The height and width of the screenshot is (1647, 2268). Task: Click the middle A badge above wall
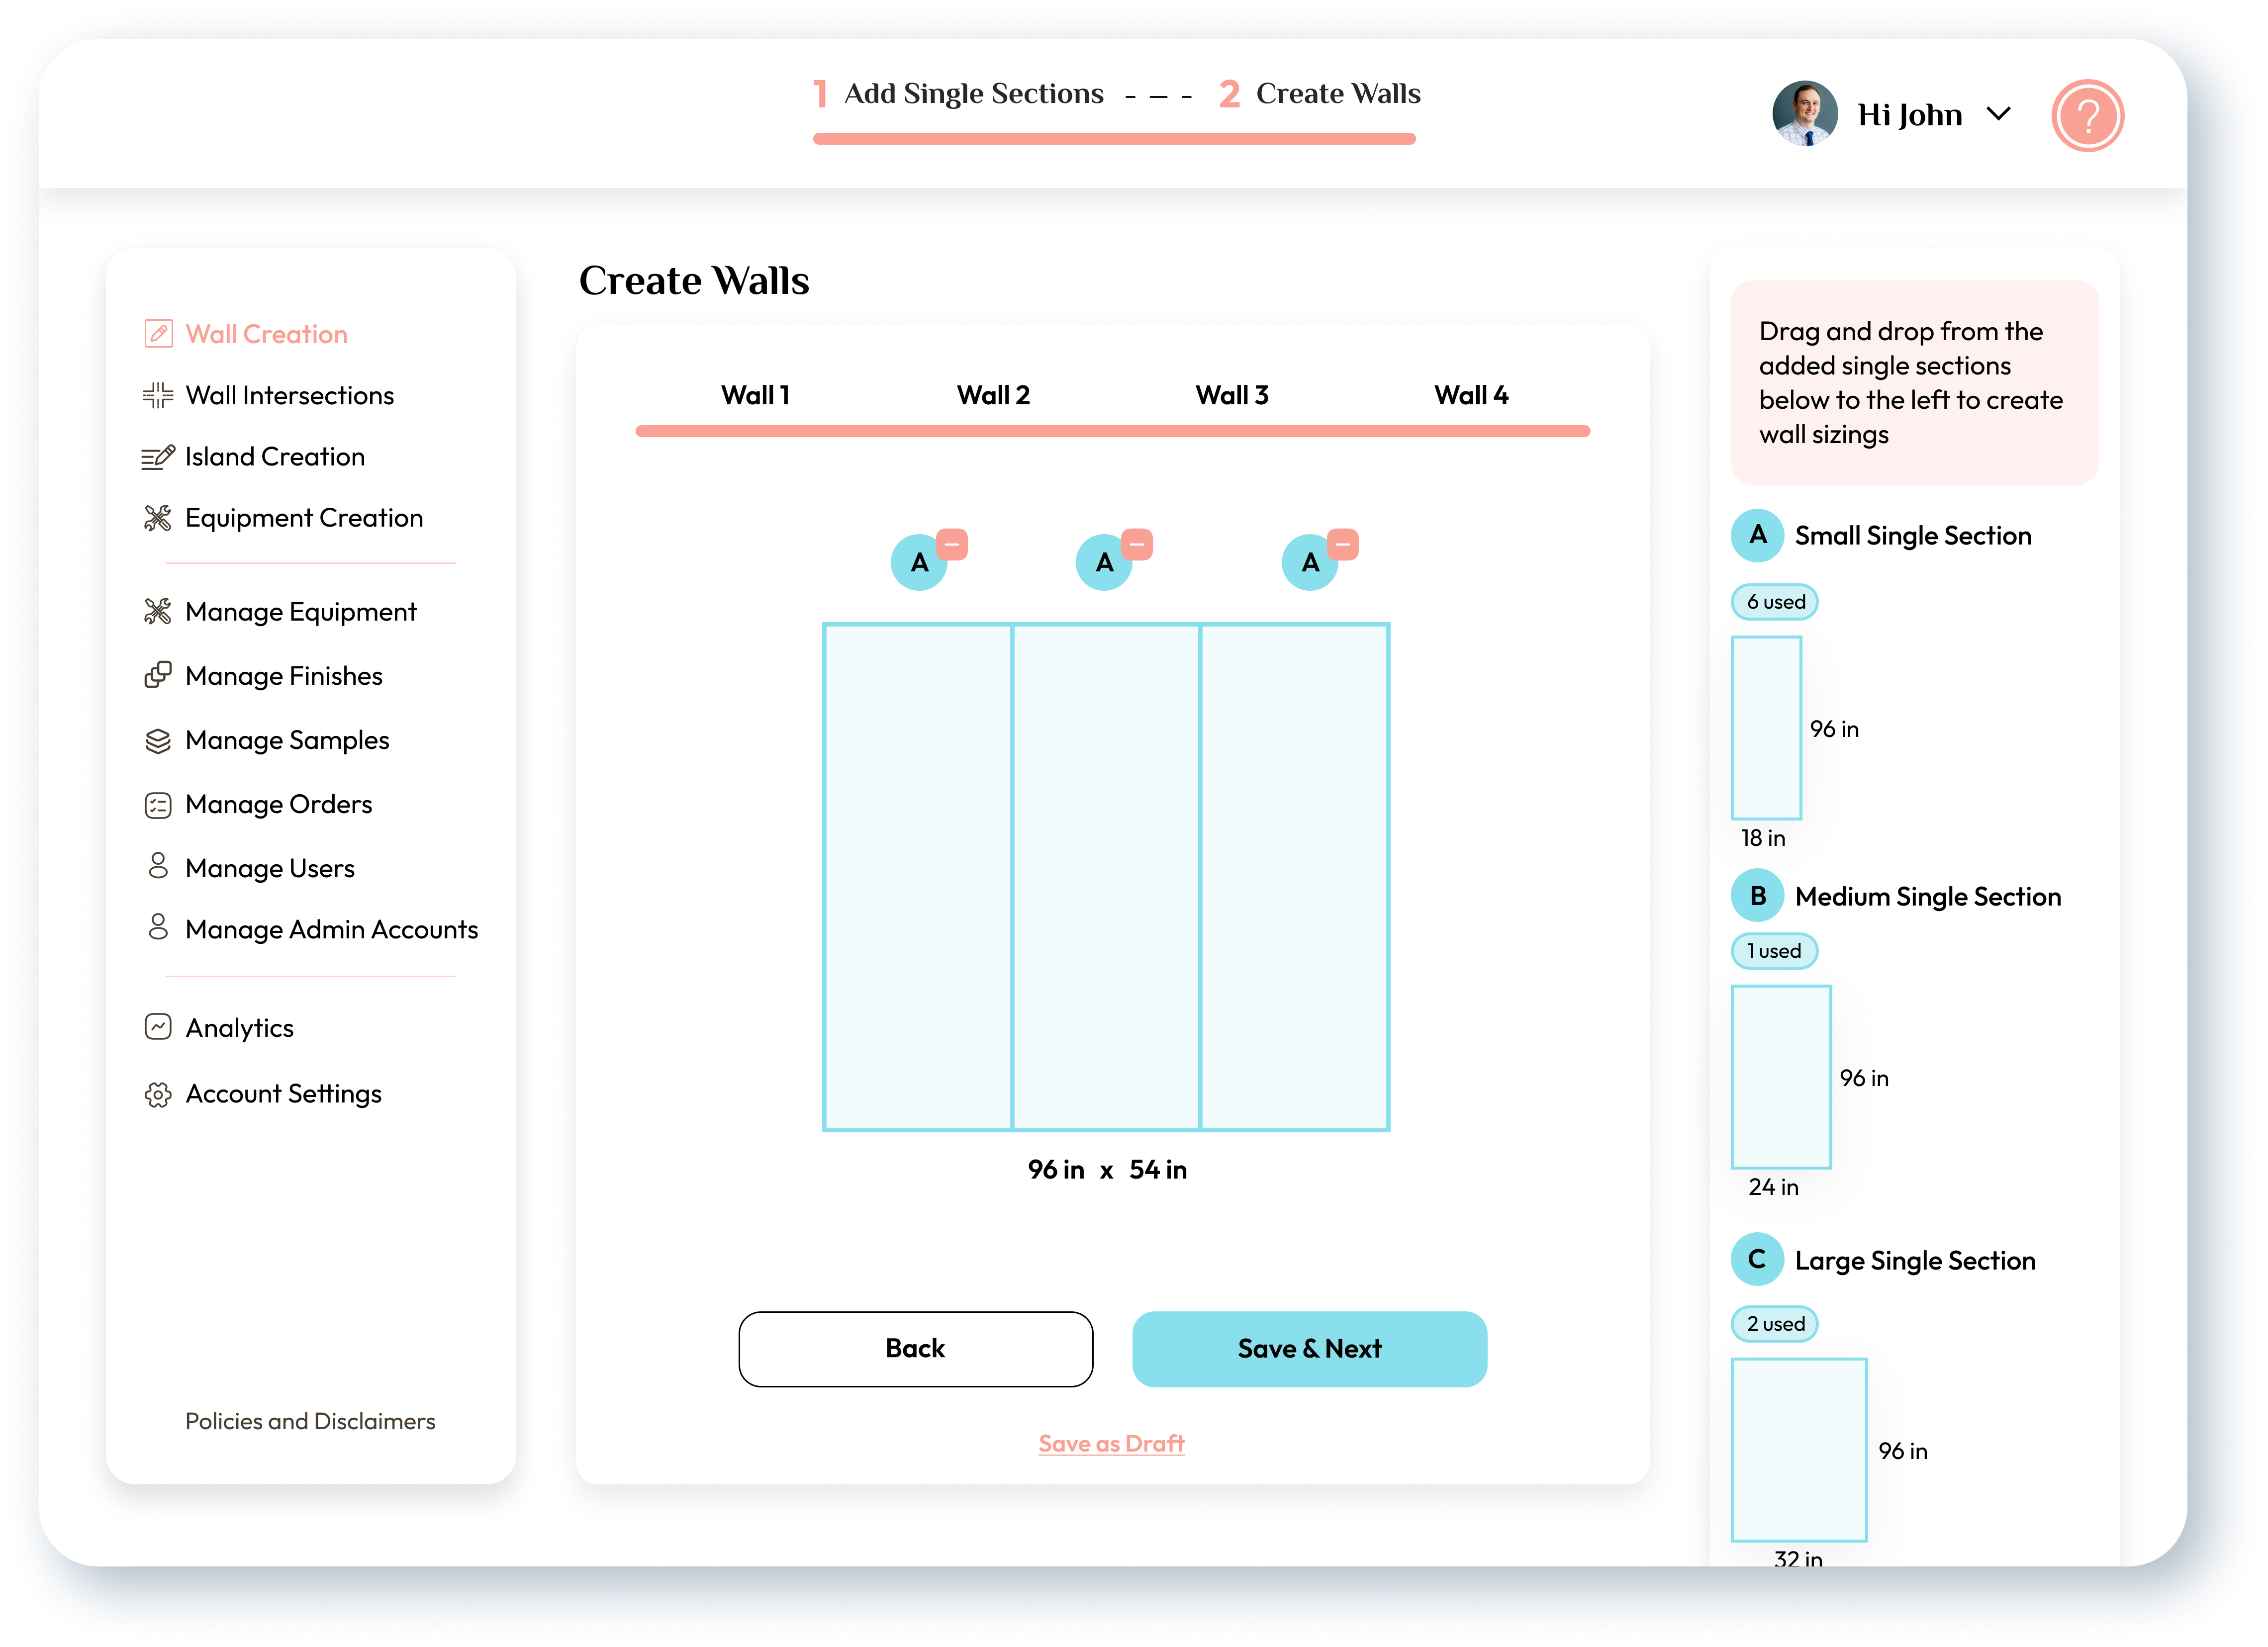click(x=1104, y=563)
